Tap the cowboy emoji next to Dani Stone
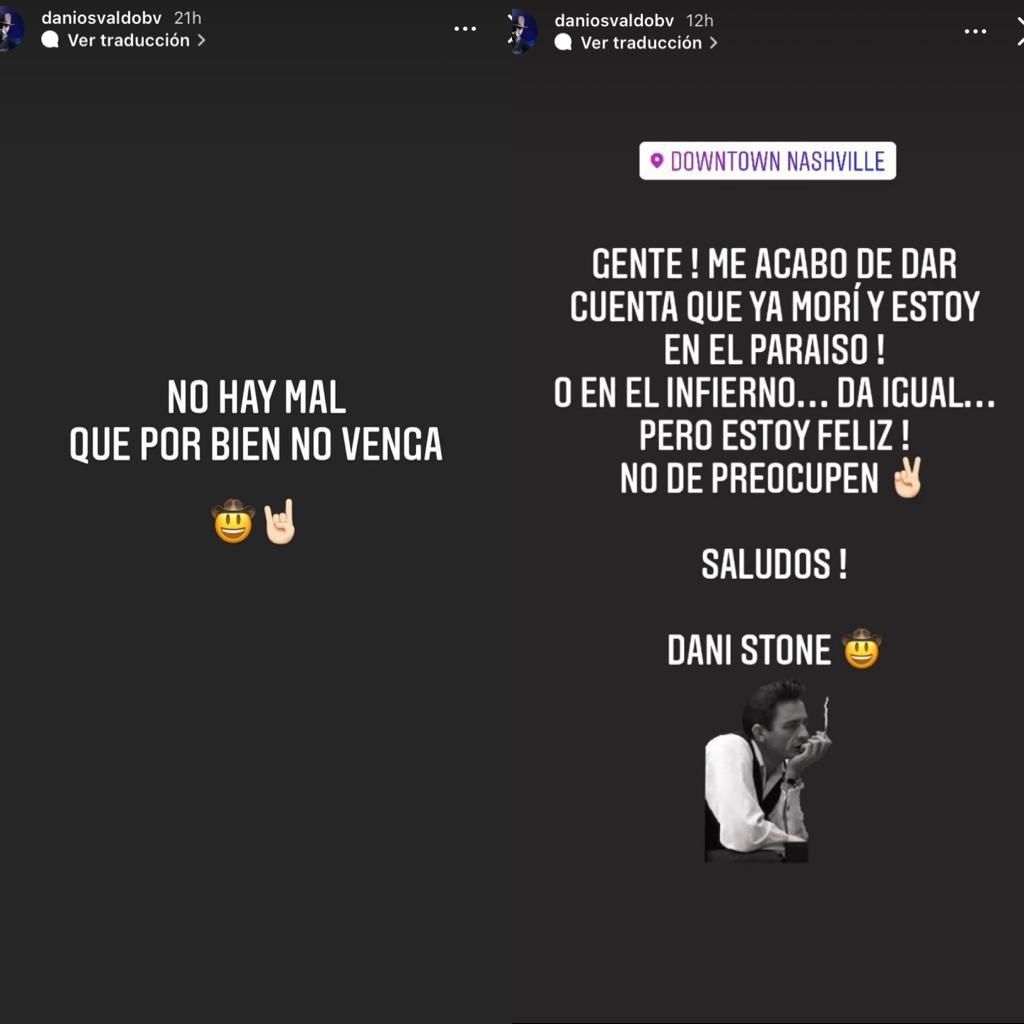1024x1024 pixels. click(861, 648)
